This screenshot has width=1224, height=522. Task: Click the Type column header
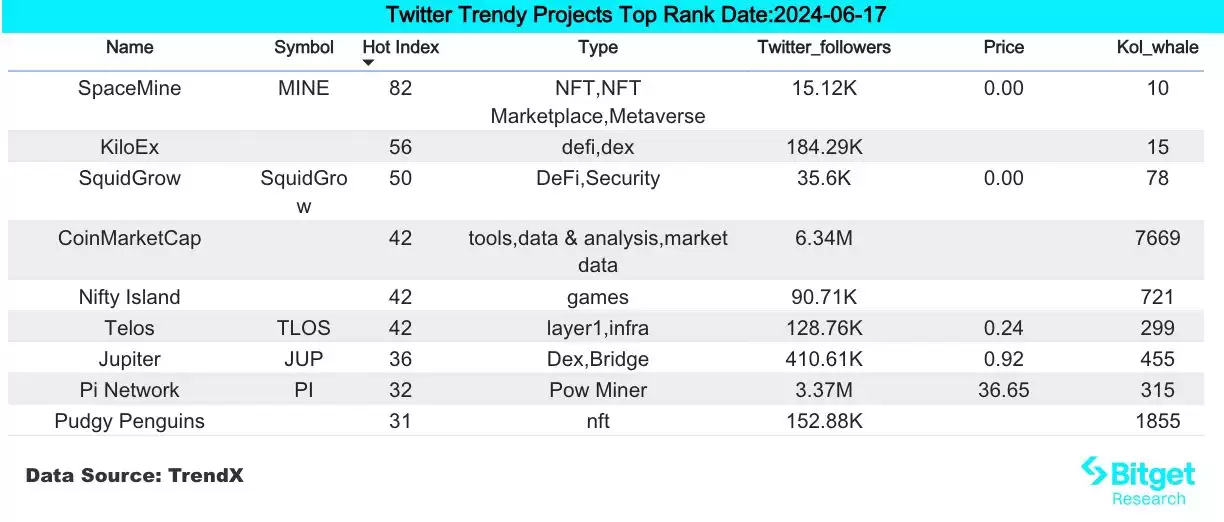(x=598, y=47)
